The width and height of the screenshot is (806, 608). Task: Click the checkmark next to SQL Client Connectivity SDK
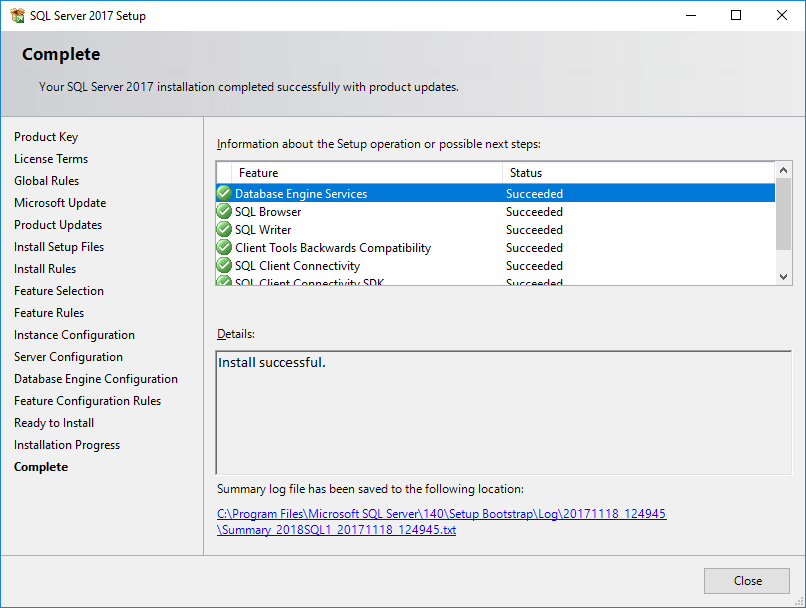tap(223, 281)
